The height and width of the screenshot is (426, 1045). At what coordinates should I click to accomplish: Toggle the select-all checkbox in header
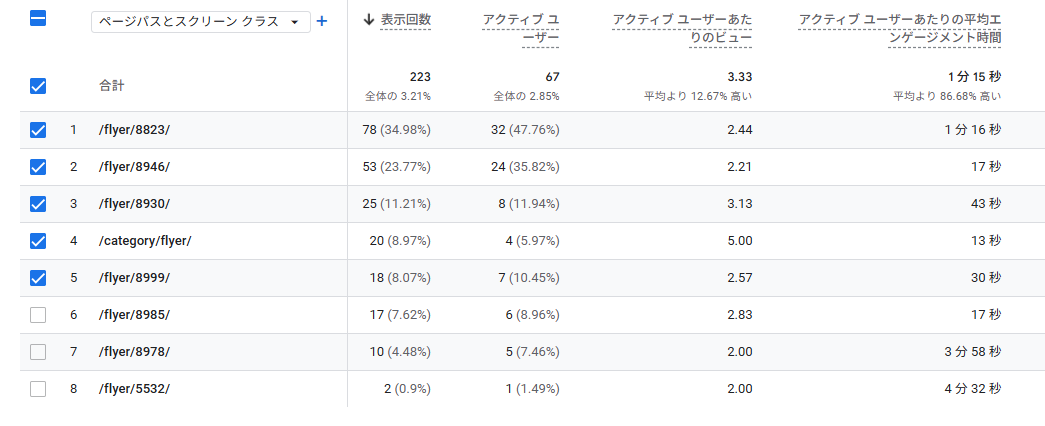click(38, 19)
